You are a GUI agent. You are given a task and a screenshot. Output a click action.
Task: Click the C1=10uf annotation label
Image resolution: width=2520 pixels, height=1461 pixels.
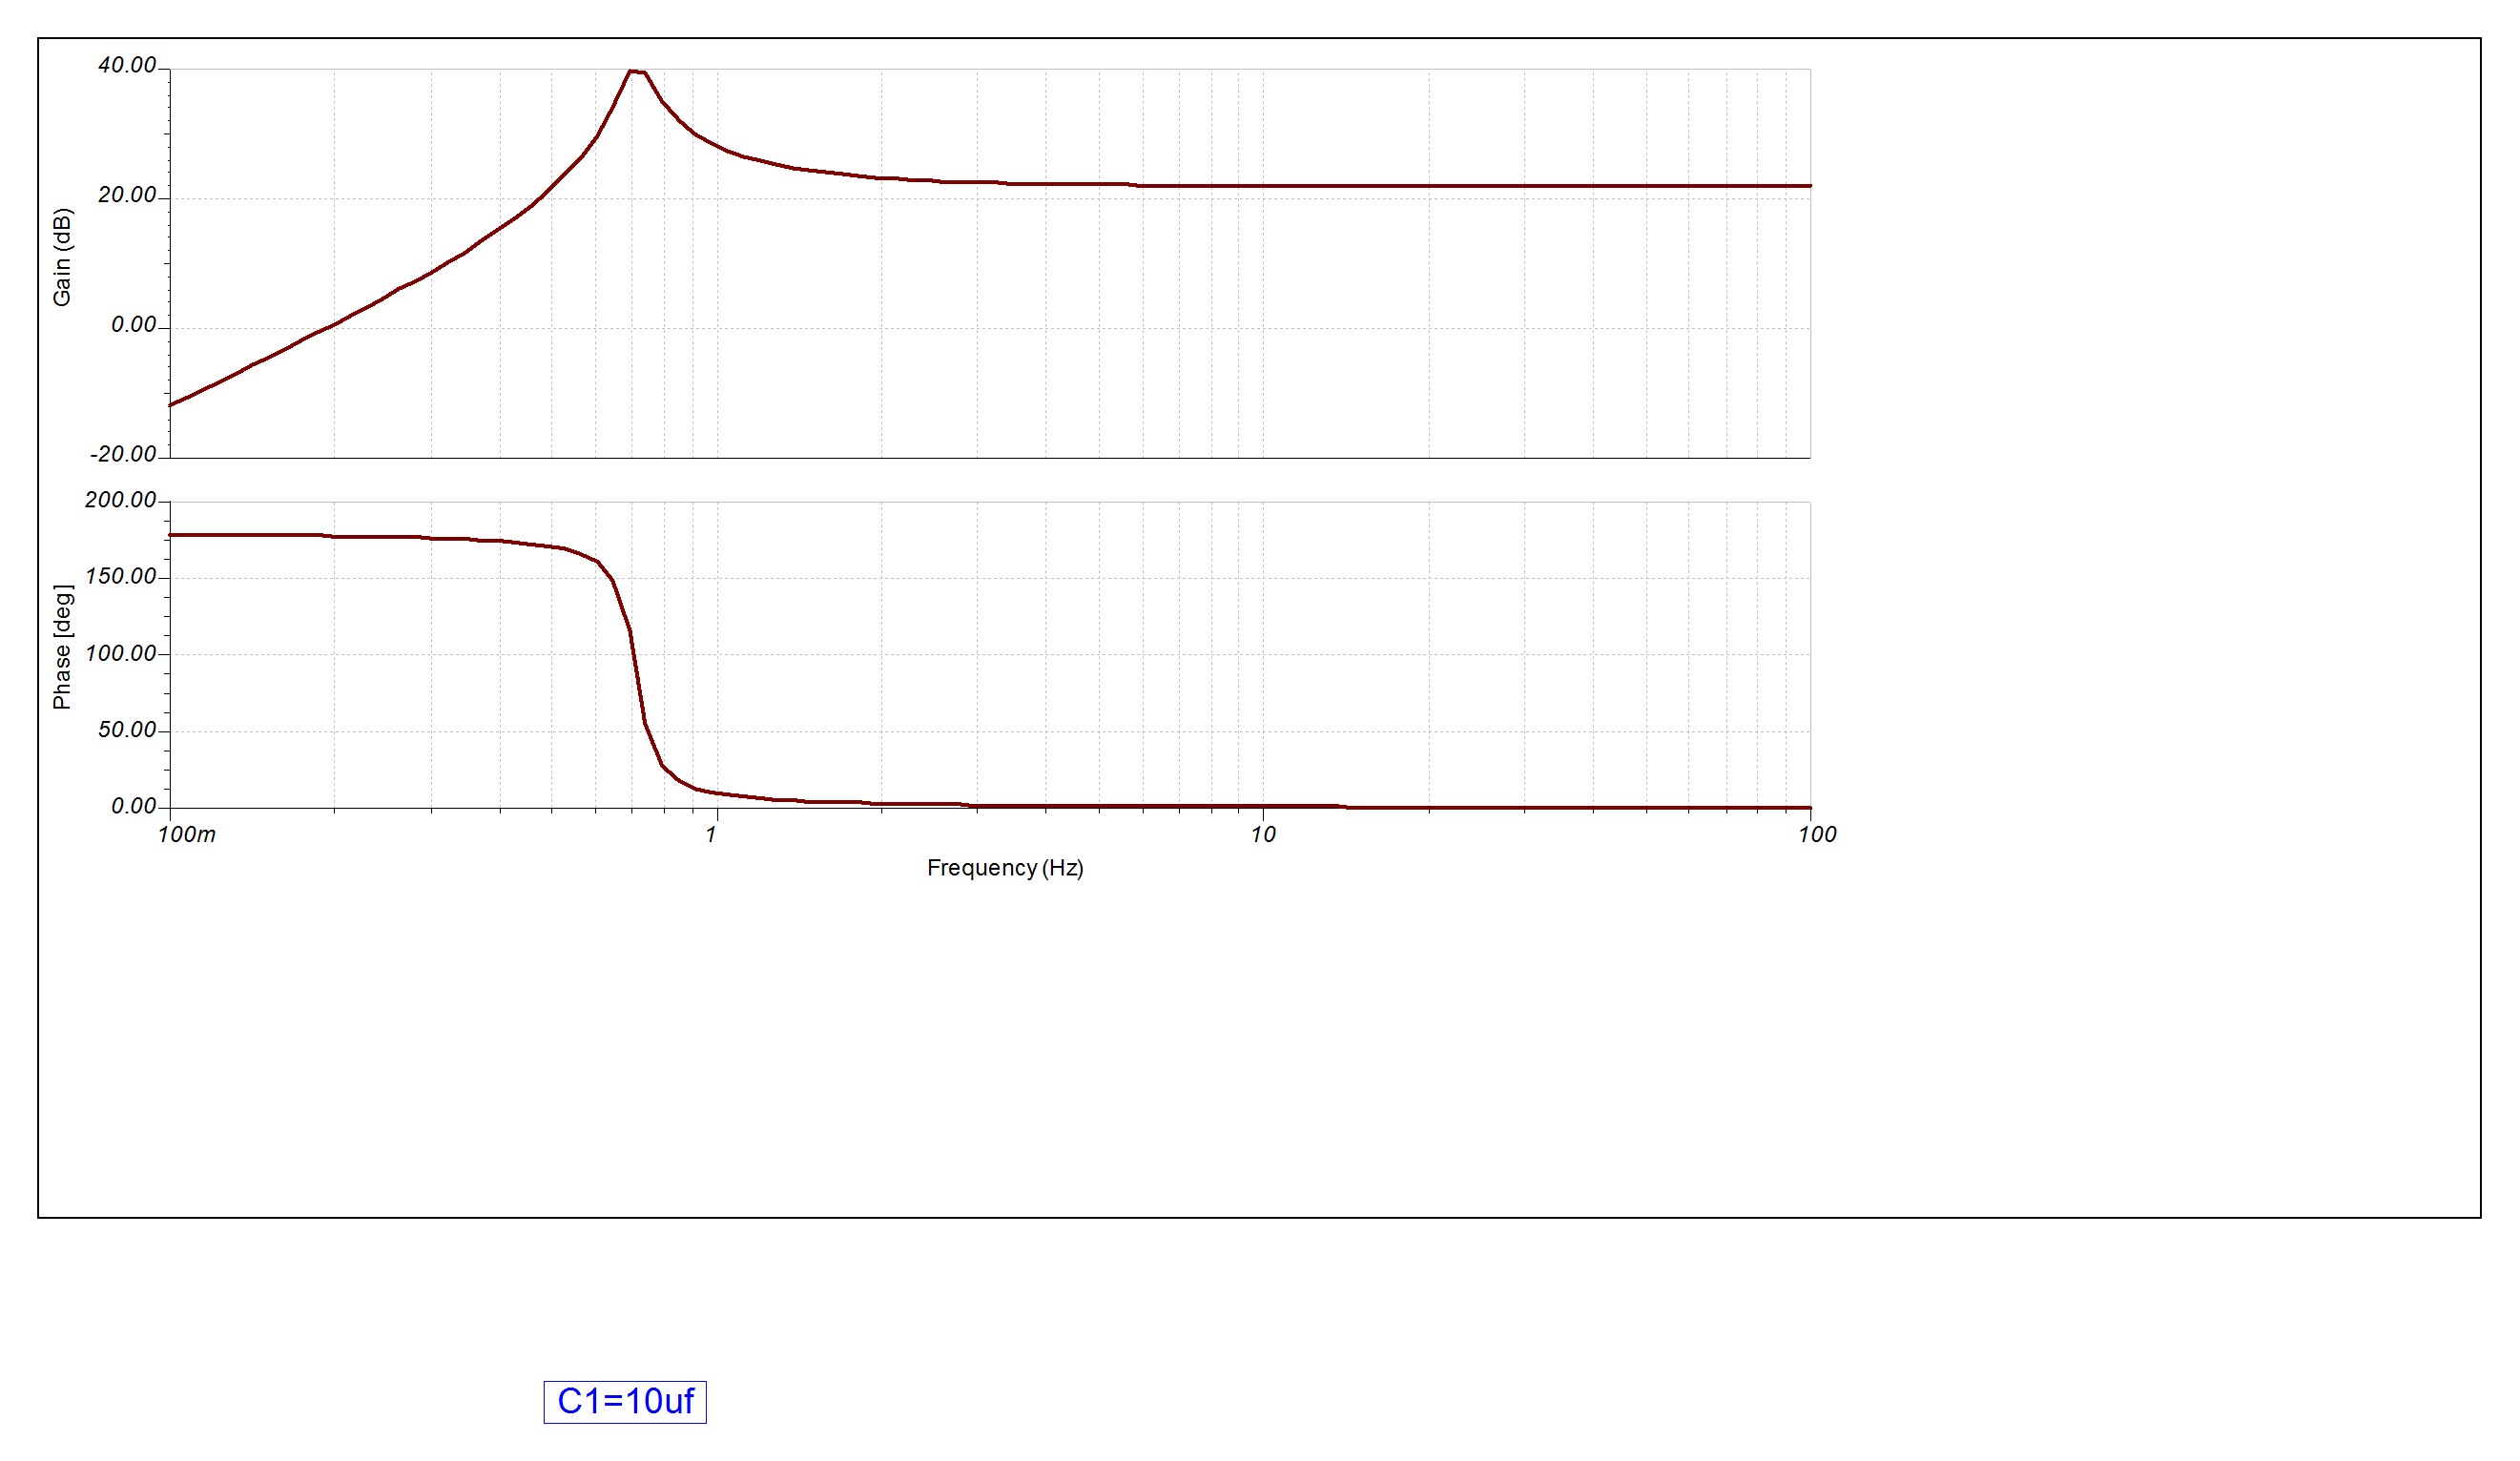pos(625,1402)
